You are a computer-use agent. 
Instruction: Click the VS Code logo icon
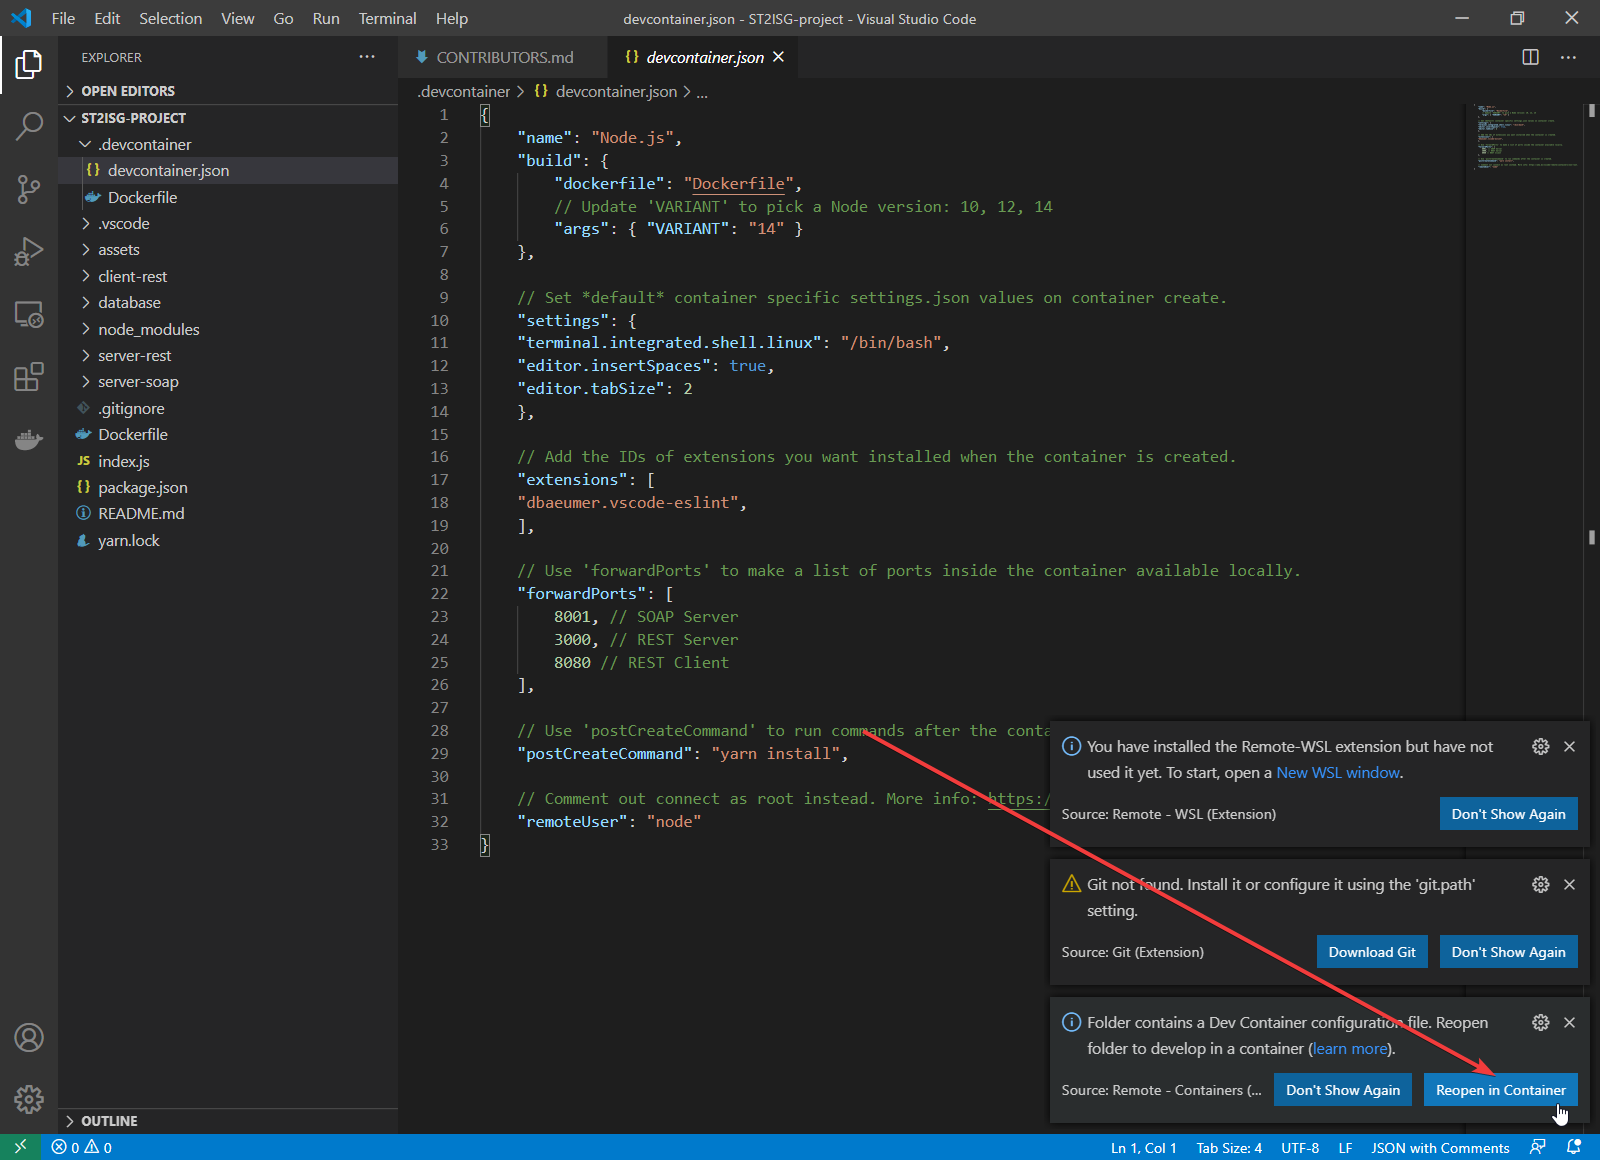[21, 18]
